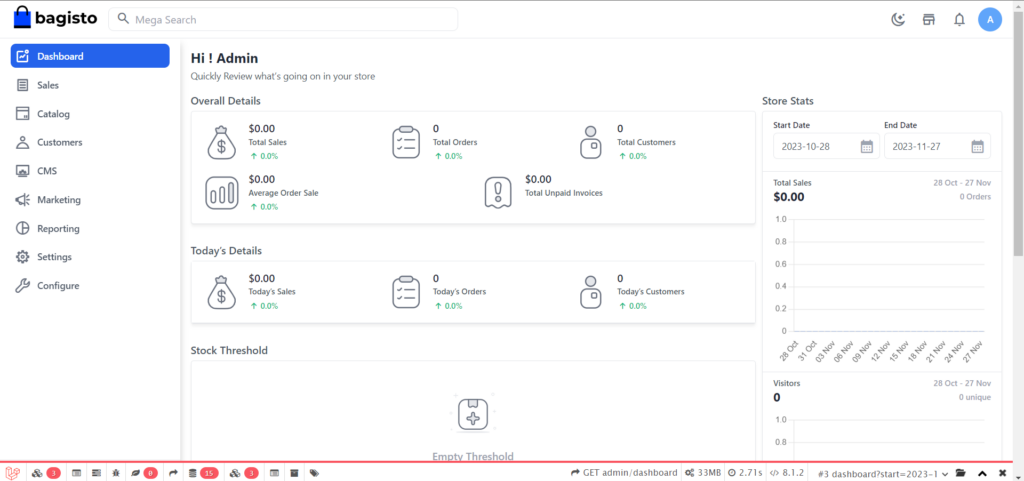Open the debugbar folder icon

[960, 472]
